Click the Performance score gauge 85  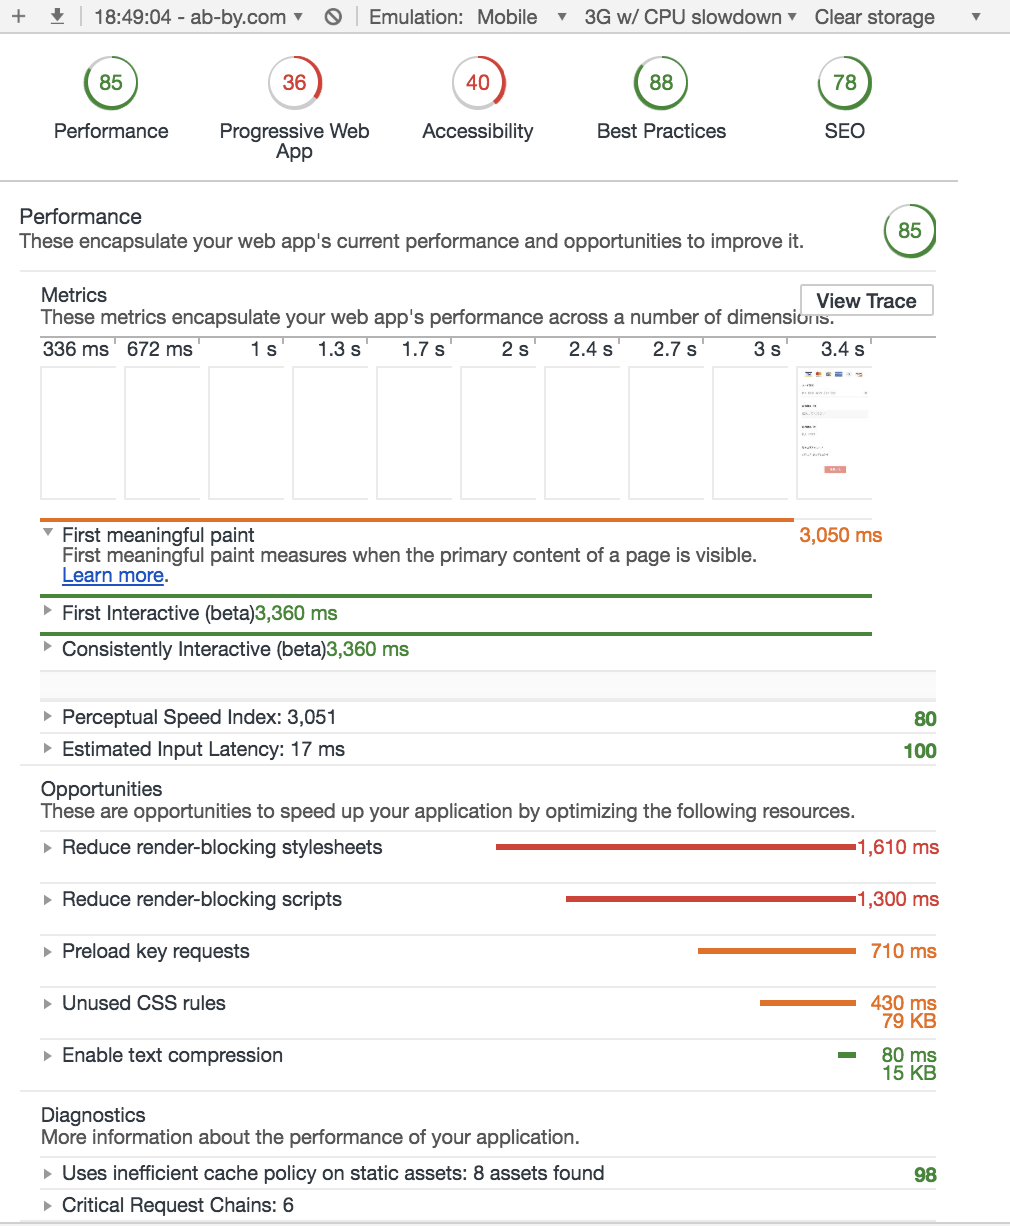pyautogui.click(x=111, y=83)
